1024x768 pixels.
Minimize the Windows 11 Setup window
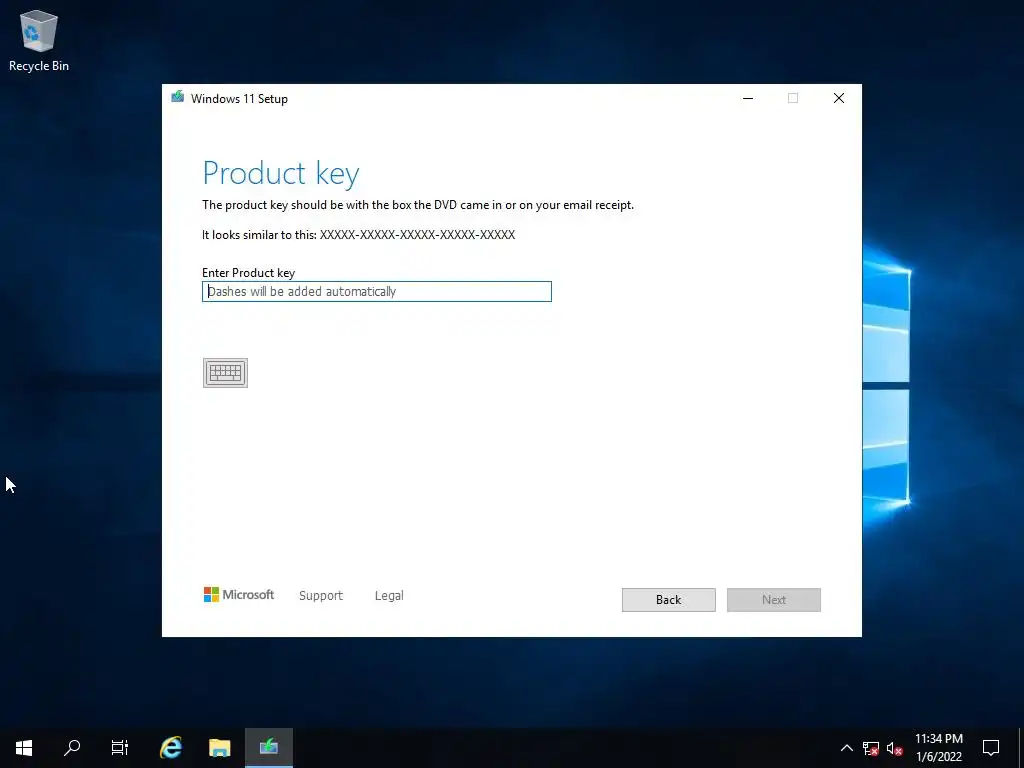748,98
